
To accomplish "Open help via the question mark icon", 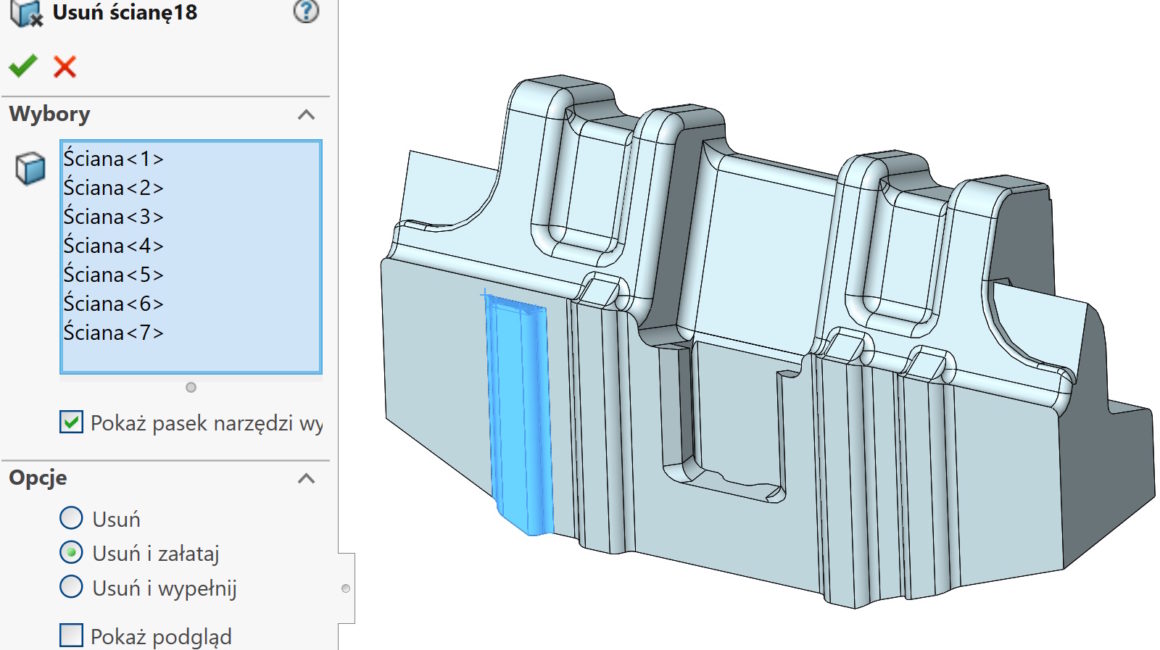I will [306, 12].
